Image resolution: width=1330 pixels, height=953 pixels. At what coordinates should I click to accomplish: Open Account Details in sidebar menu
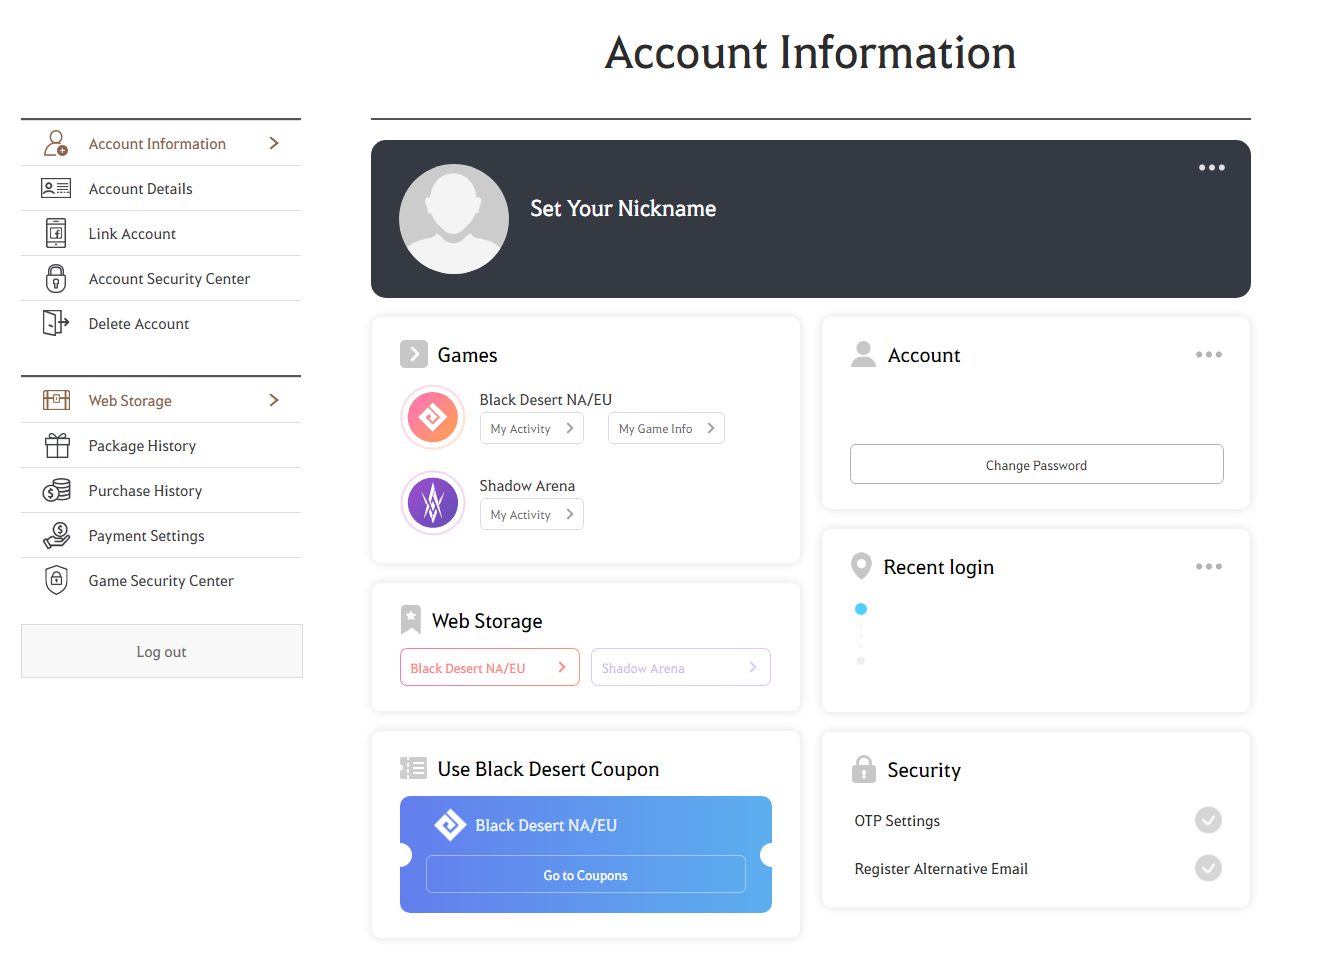tap(161, 188)
